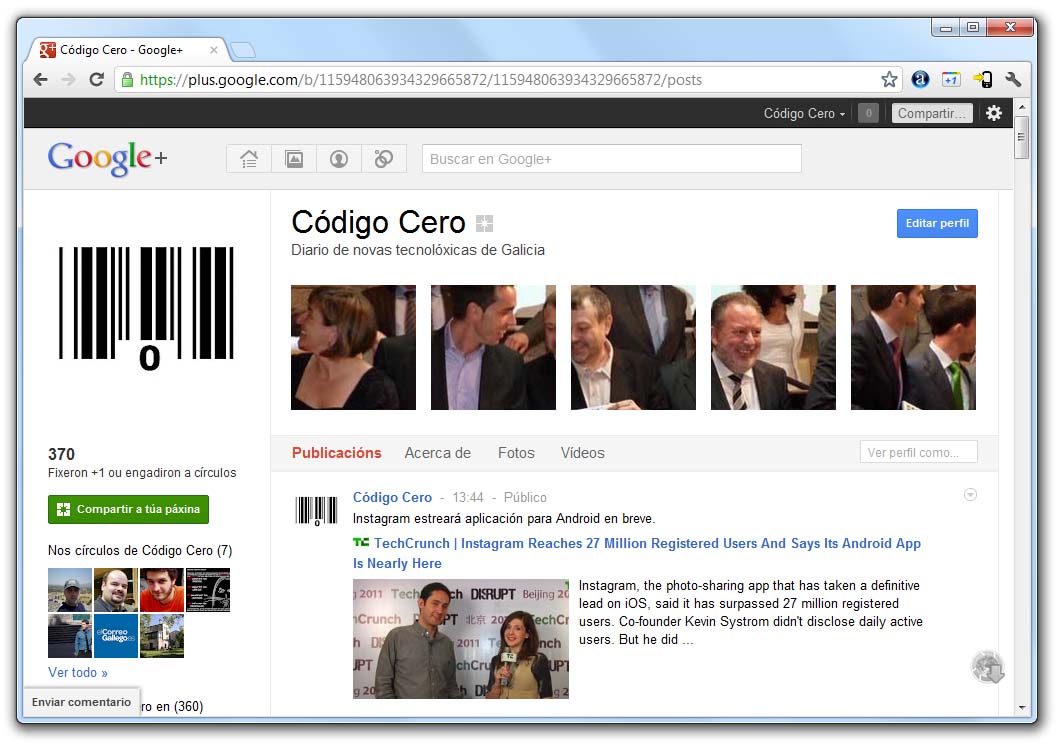
Task: Go back with the browser back arrow
Action: click(40, 79)
